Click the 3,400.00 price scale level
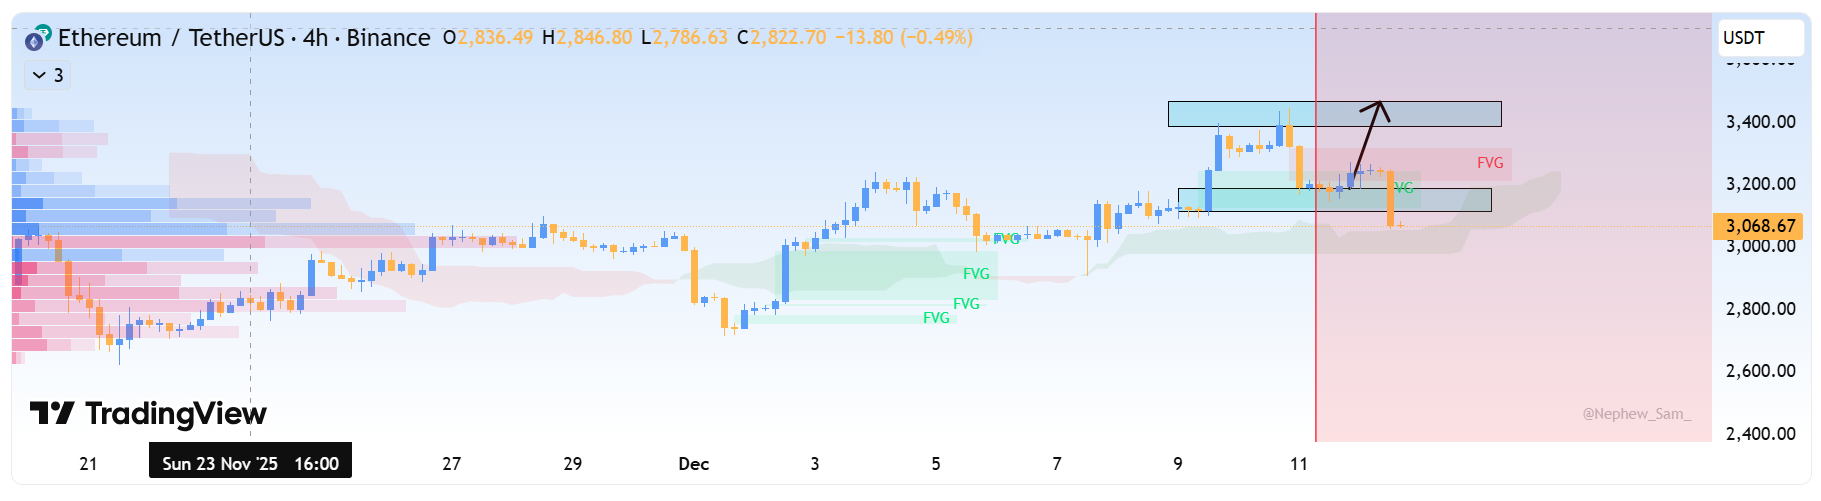Image resolution: width=1821 pixels, height=501 pixels. [x=1760, y=122]
